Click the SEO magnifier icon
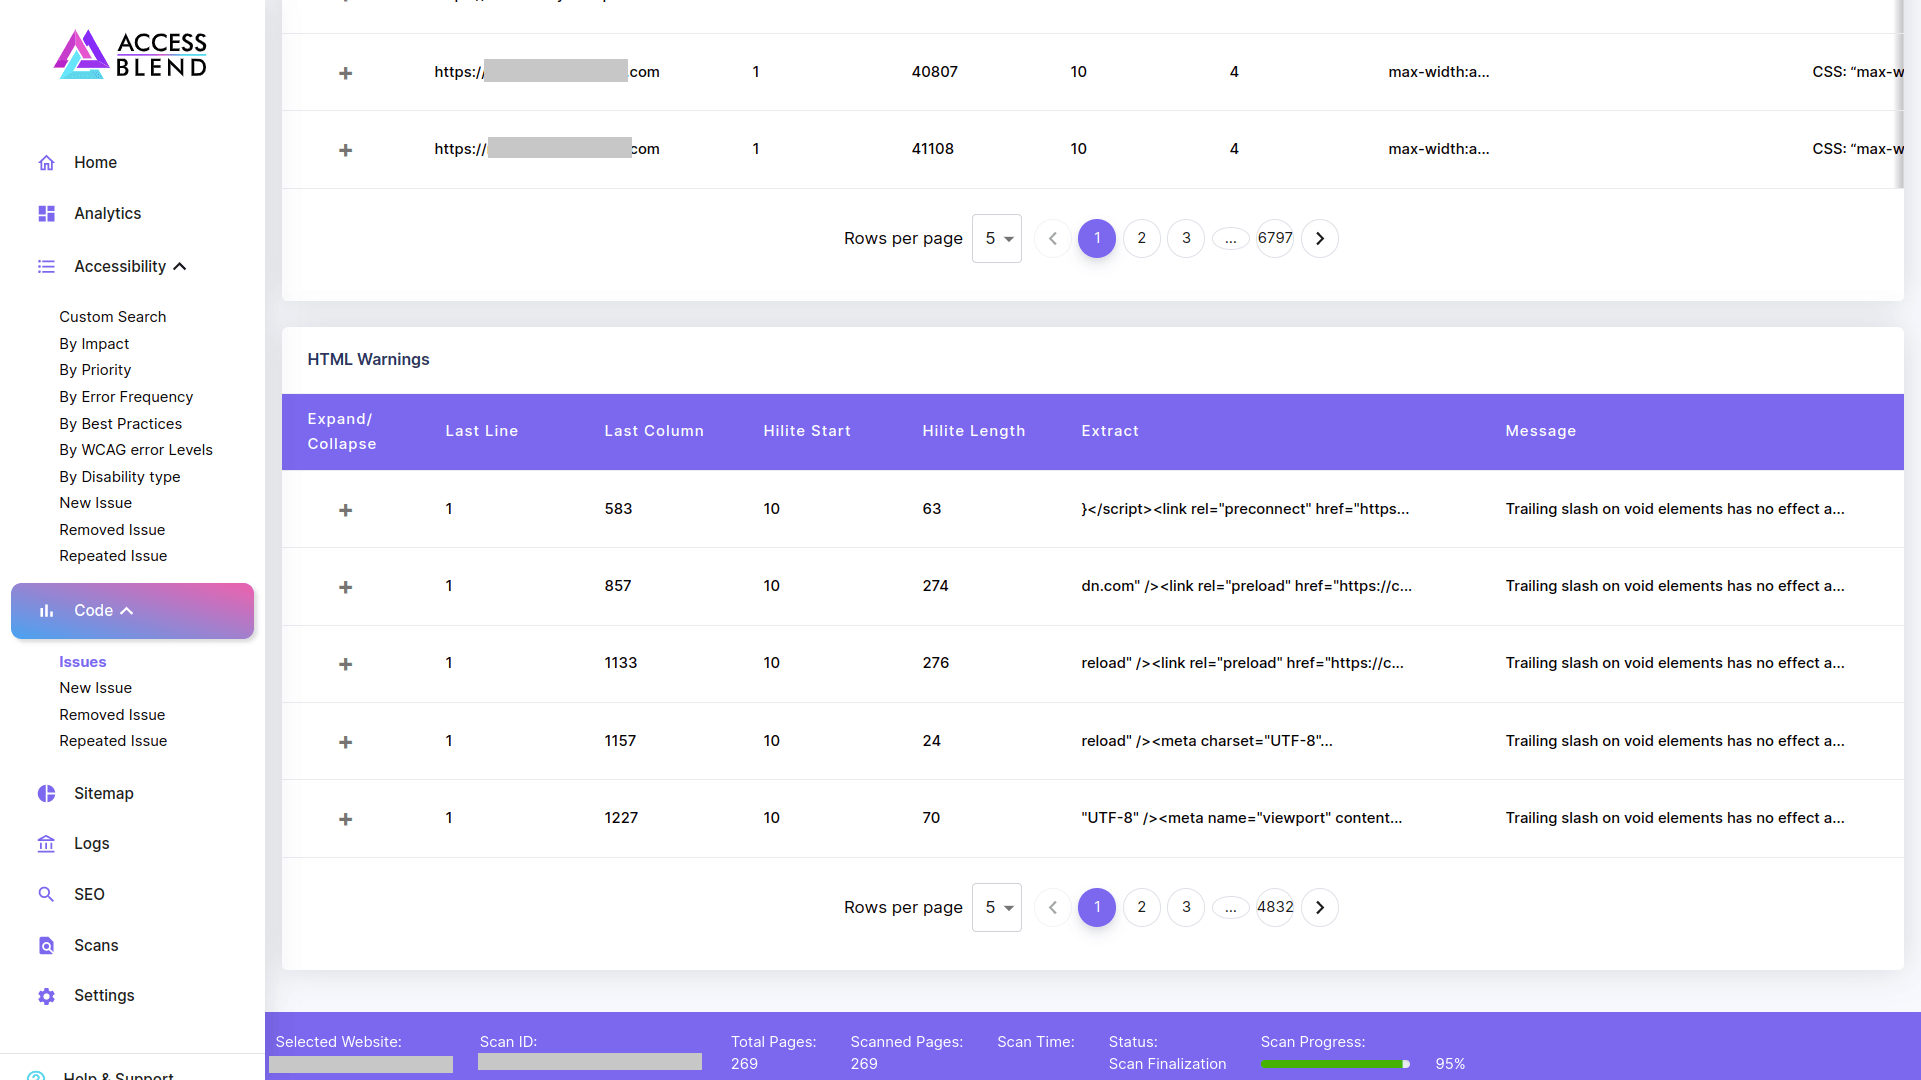Viewport: 1921px width, 1080px height. pos(46,895)
